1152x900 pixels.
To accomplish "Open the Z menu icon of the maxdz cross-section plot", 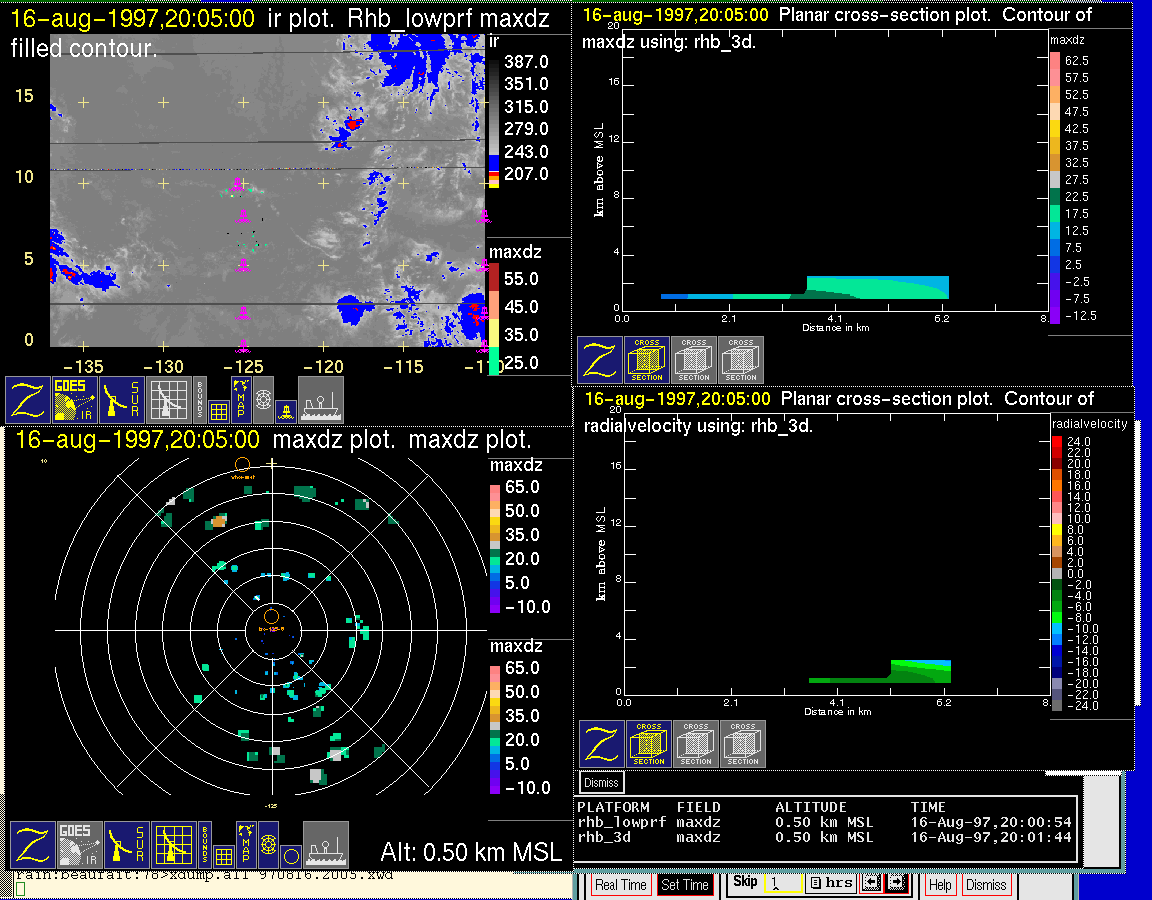I will point(599,360).
